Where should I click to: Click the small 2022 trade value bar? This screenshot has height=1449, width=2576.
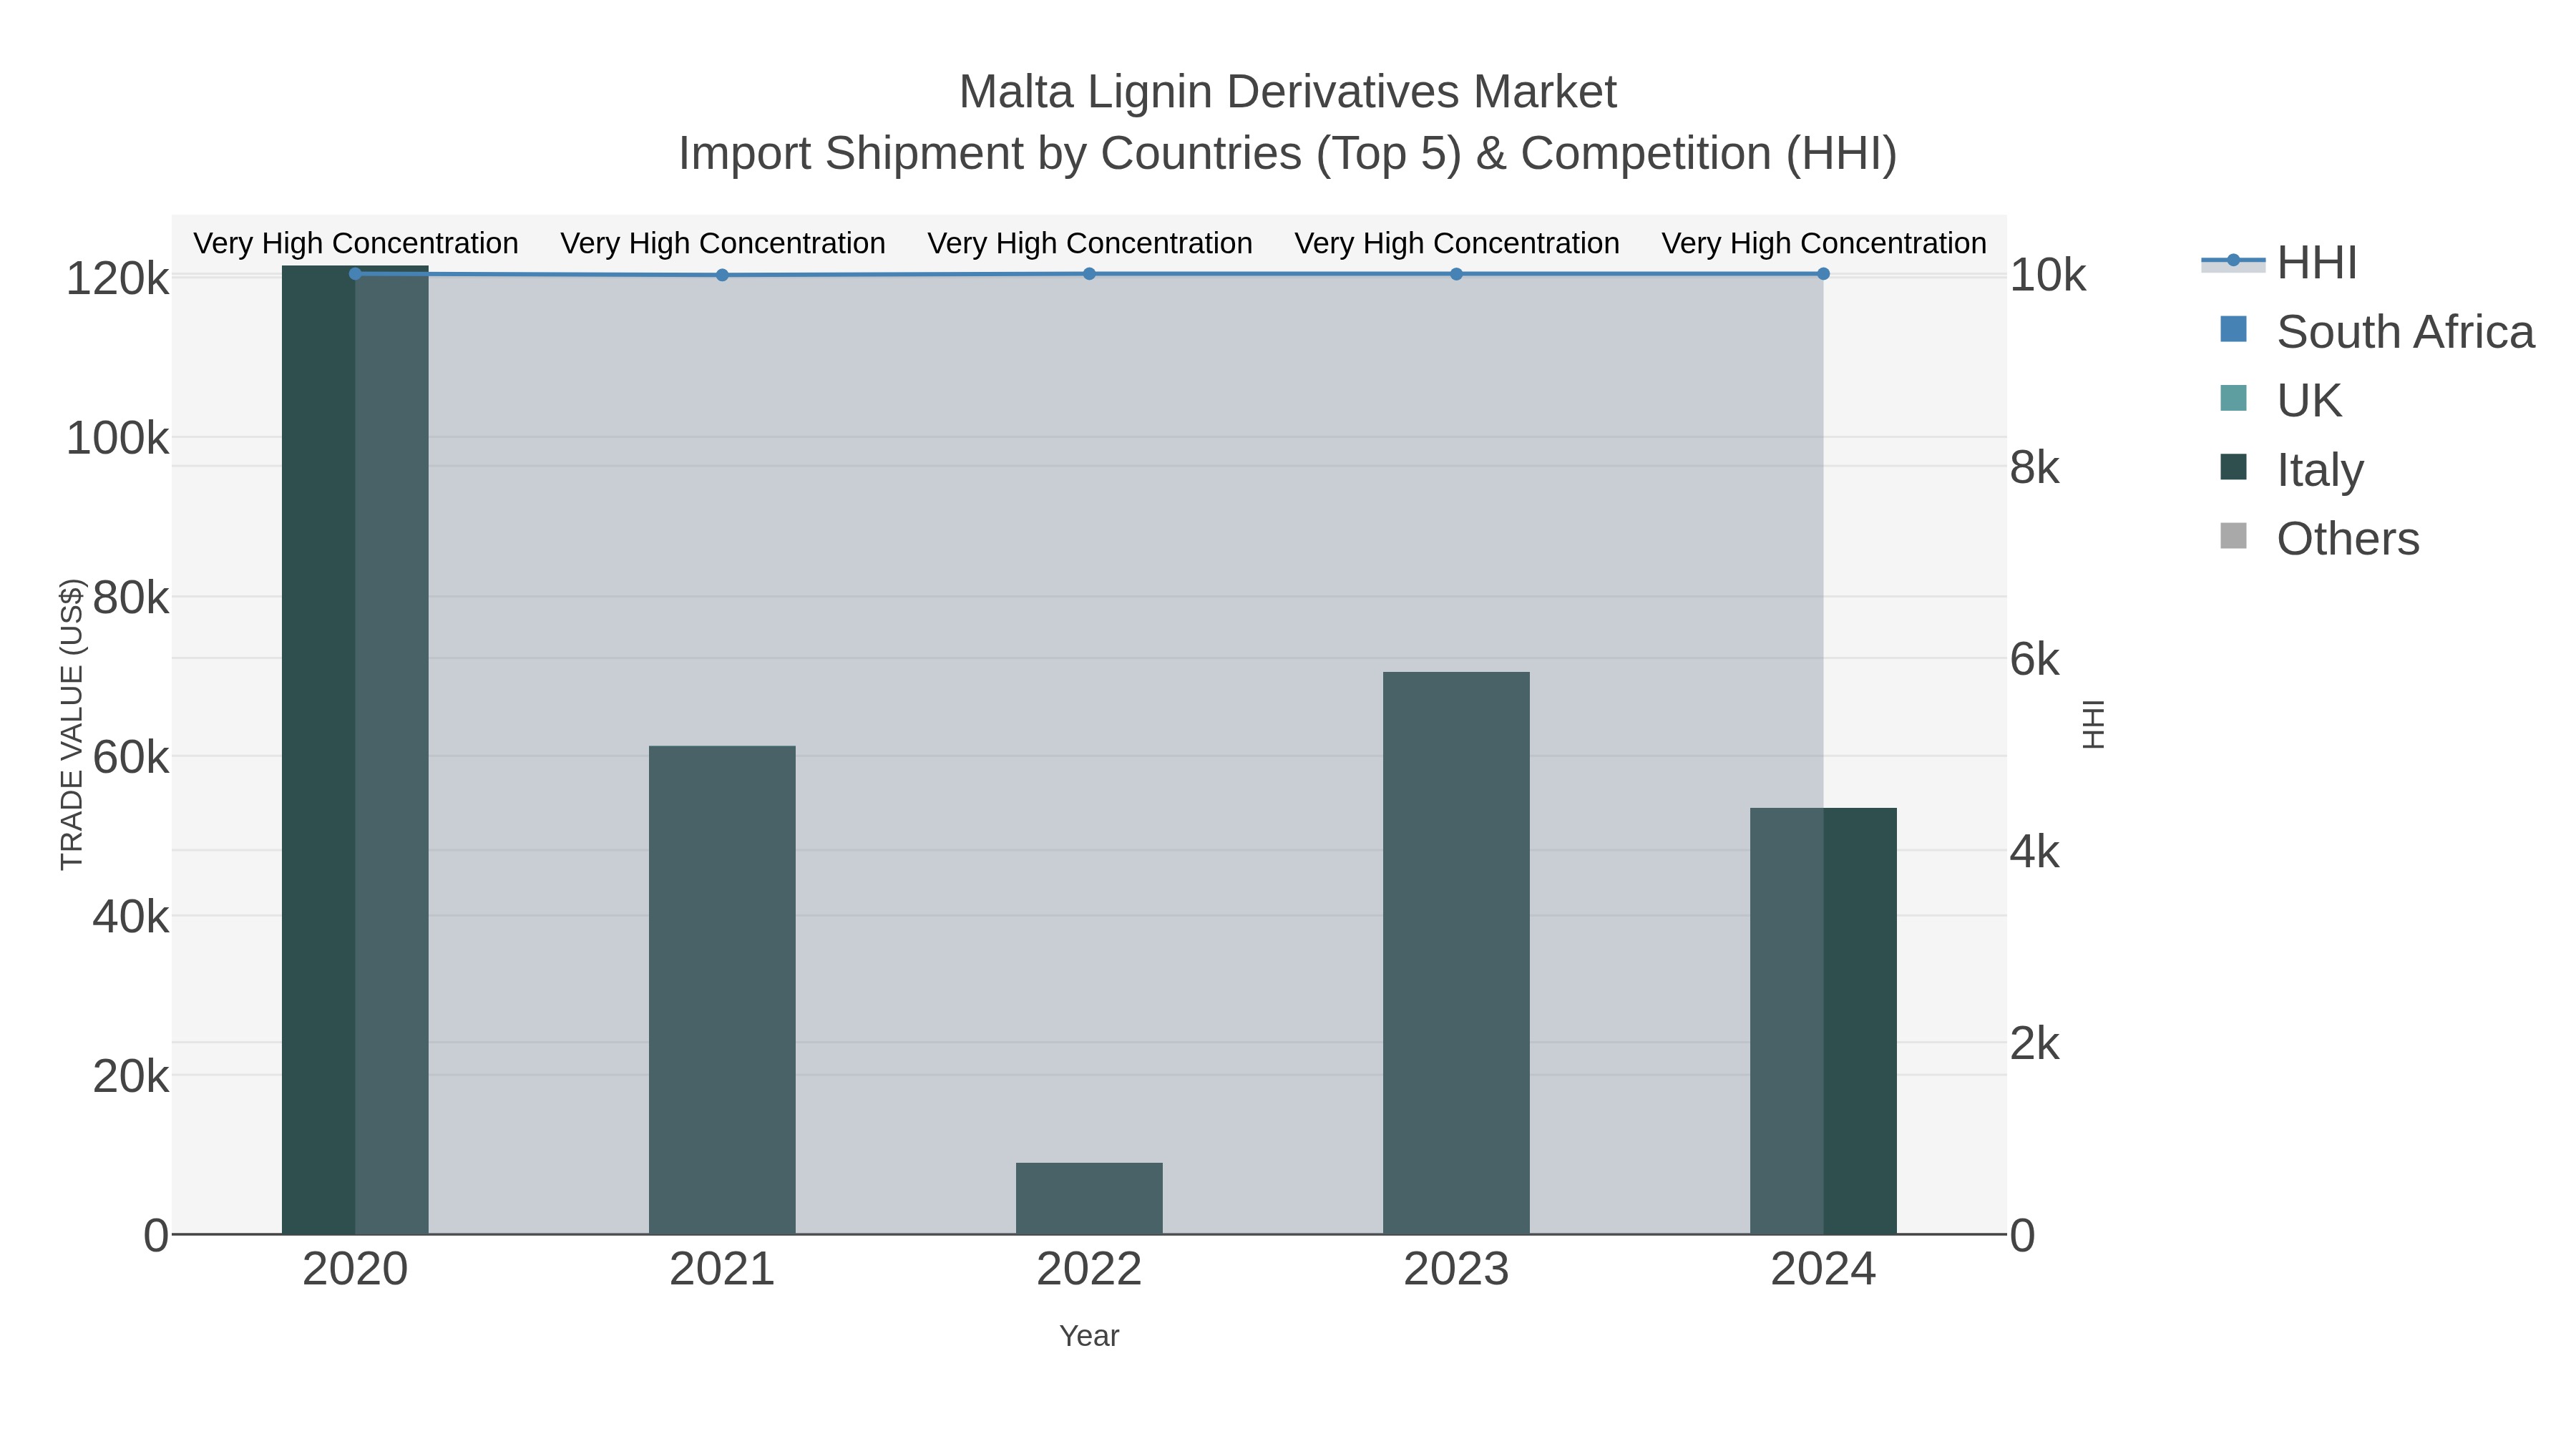(1089, 1198)
